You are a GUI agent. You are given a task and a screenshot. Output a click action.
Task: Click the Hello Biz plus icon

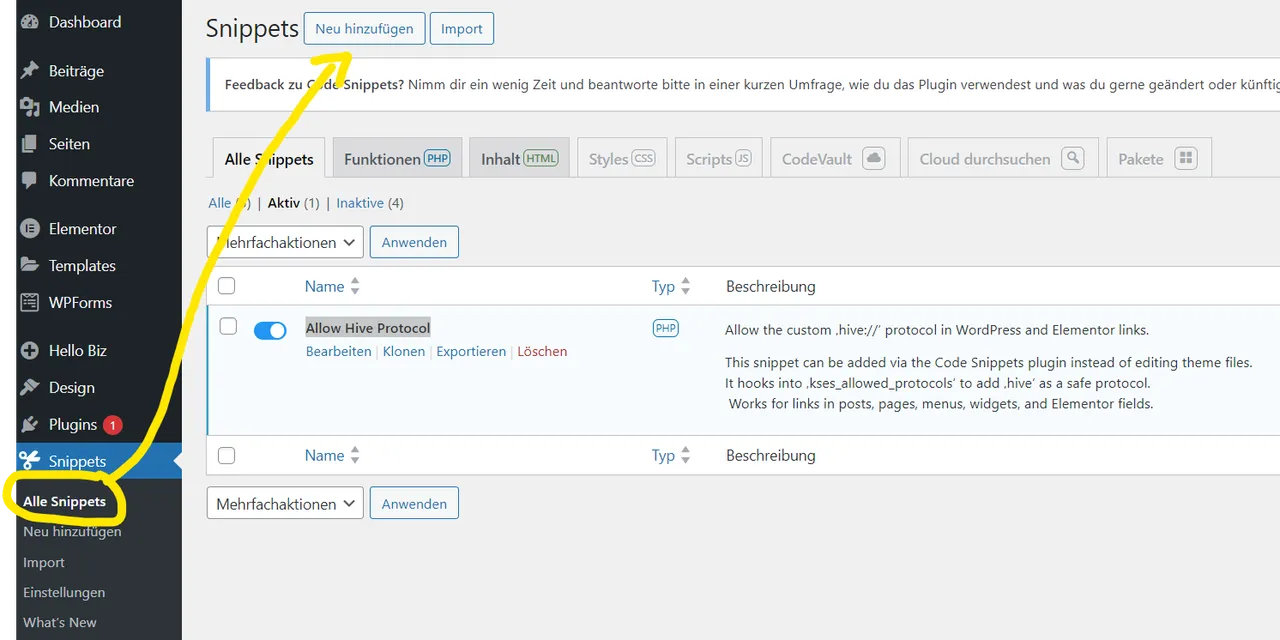[x=30, y=351]
